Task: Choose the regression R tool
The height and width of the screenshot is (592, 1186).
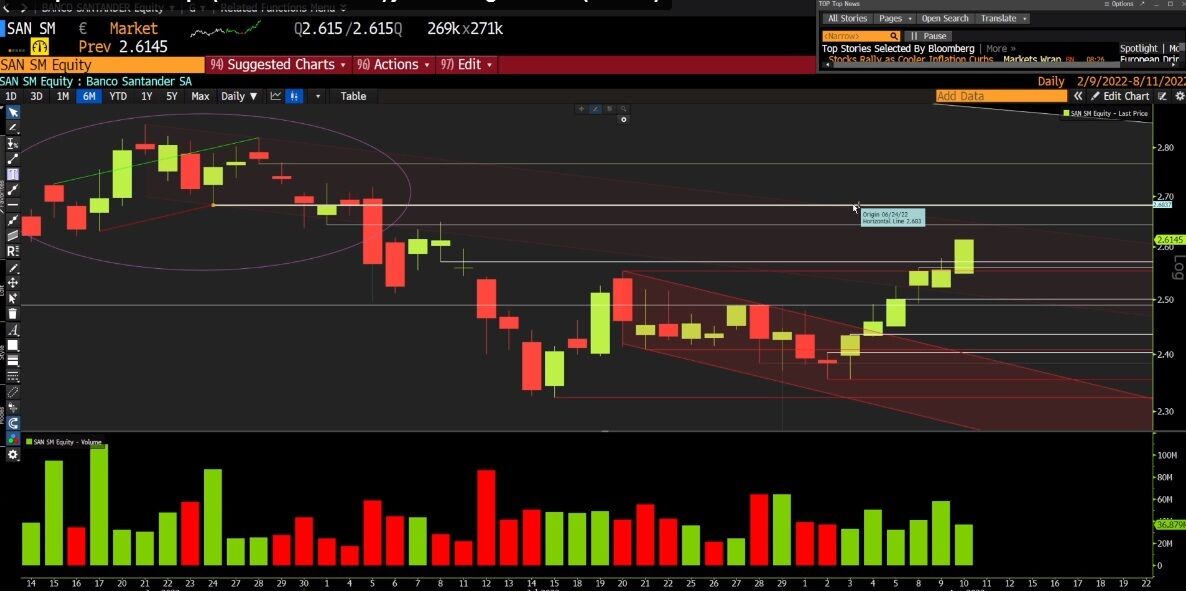Action: tap(13, 251)
